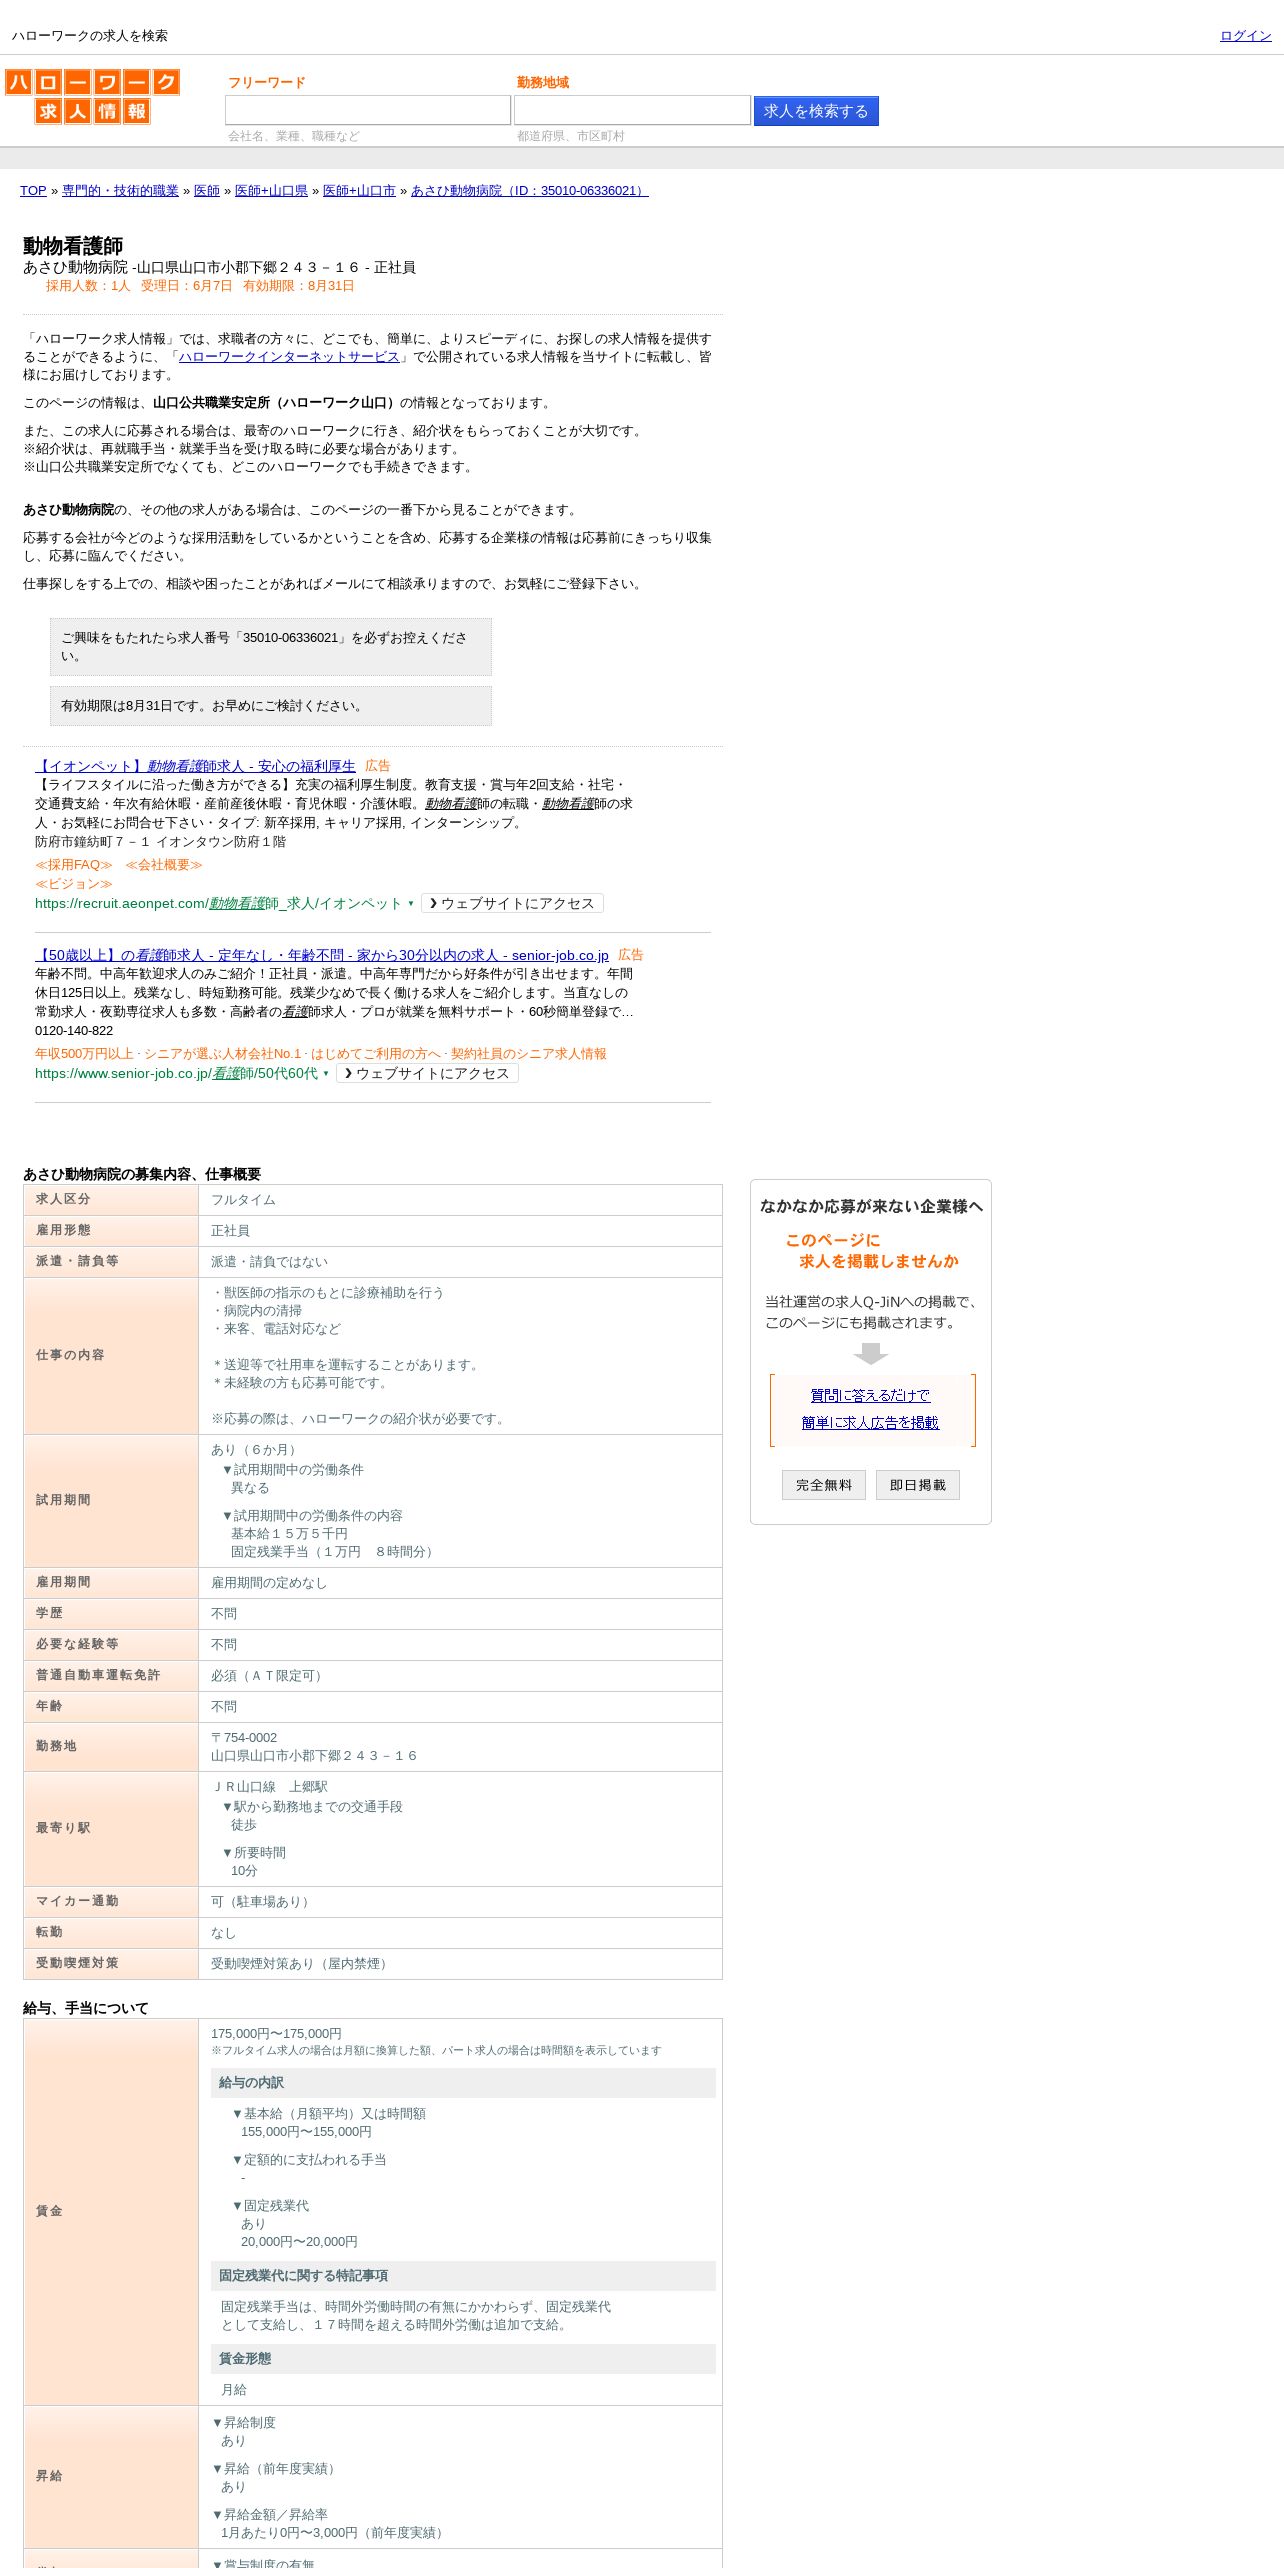Image resolution: width=1284 pixels, height=2568 pixels.
Task: Click postal code 〒754-0002 text
Action: [x=244, y=1738]
